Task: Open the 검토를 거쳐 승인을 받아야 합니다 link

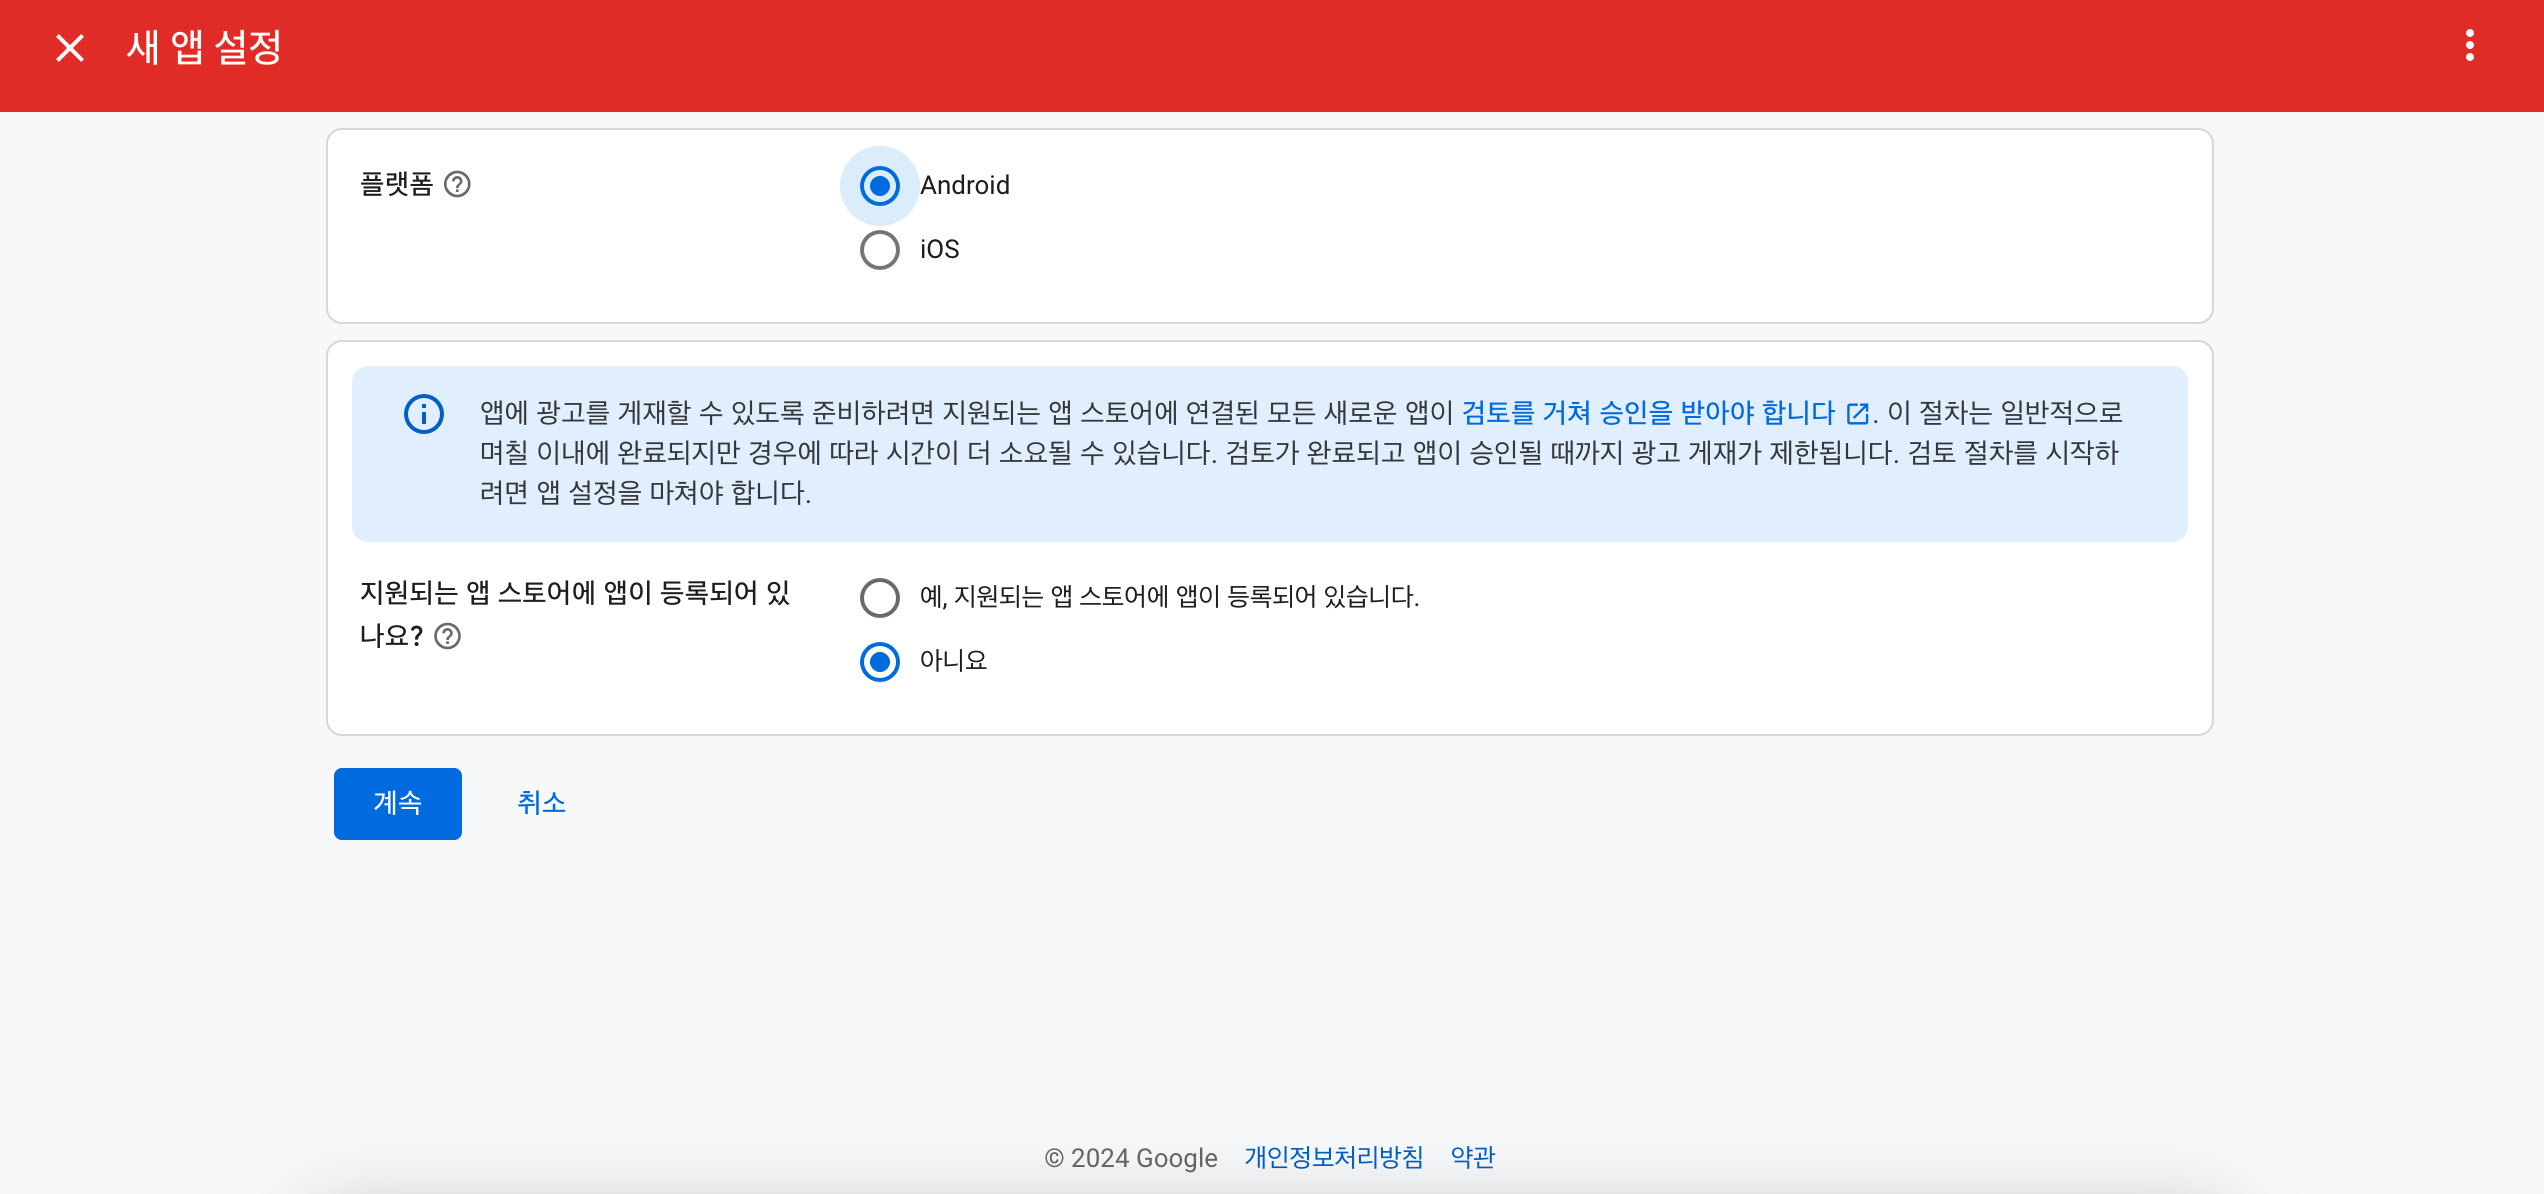Action: point(1648,413)
